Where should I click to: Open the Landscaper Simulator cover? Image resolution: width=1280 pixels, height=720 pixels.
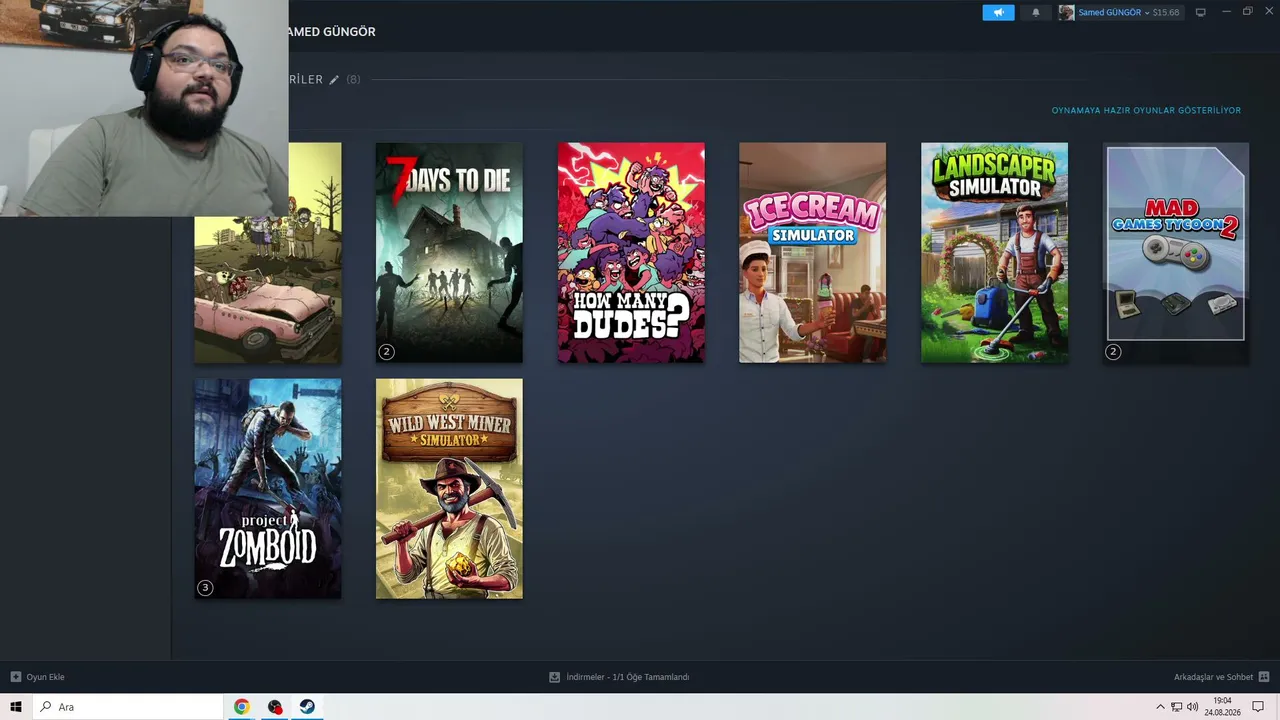click(994, 252)
